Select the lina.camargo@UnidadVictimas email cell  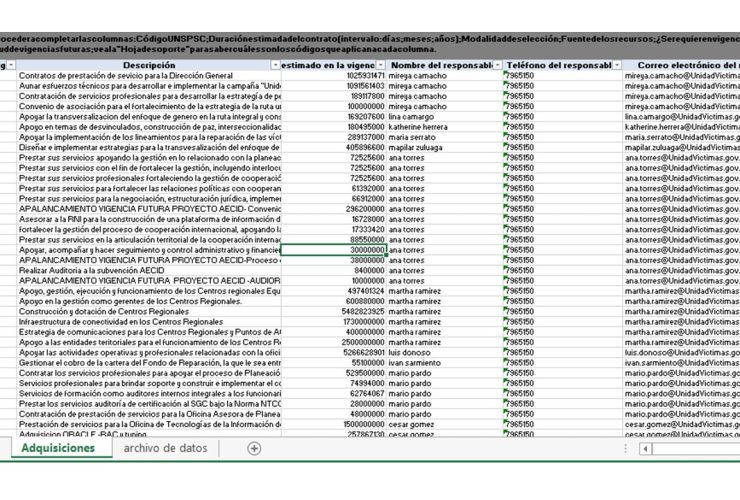coord(681,117)
